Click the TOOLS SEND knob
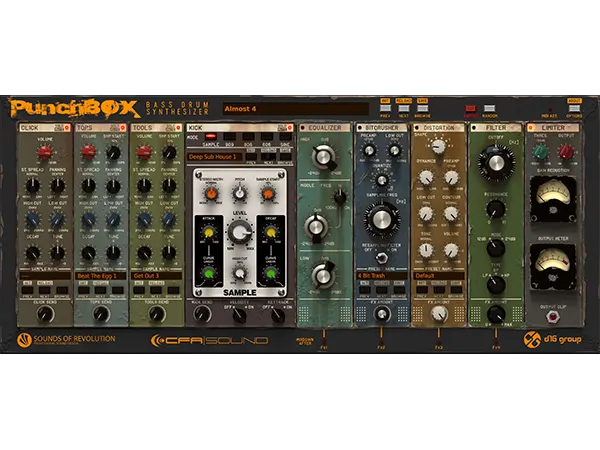Viewport: 600px width, 450px height. coord(157,314)
